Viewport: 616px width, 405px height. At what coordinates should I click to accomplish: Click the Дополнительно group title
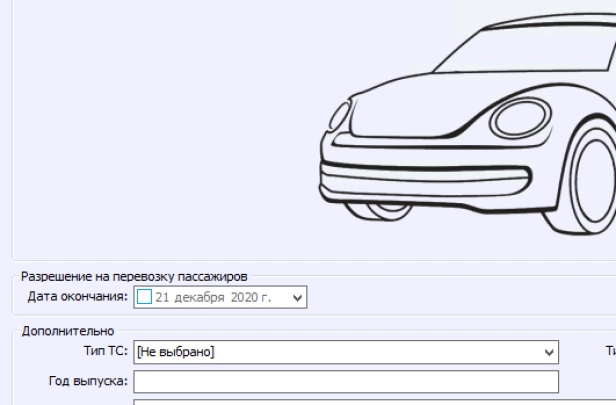pyautogui.click(x=61, y=331)
